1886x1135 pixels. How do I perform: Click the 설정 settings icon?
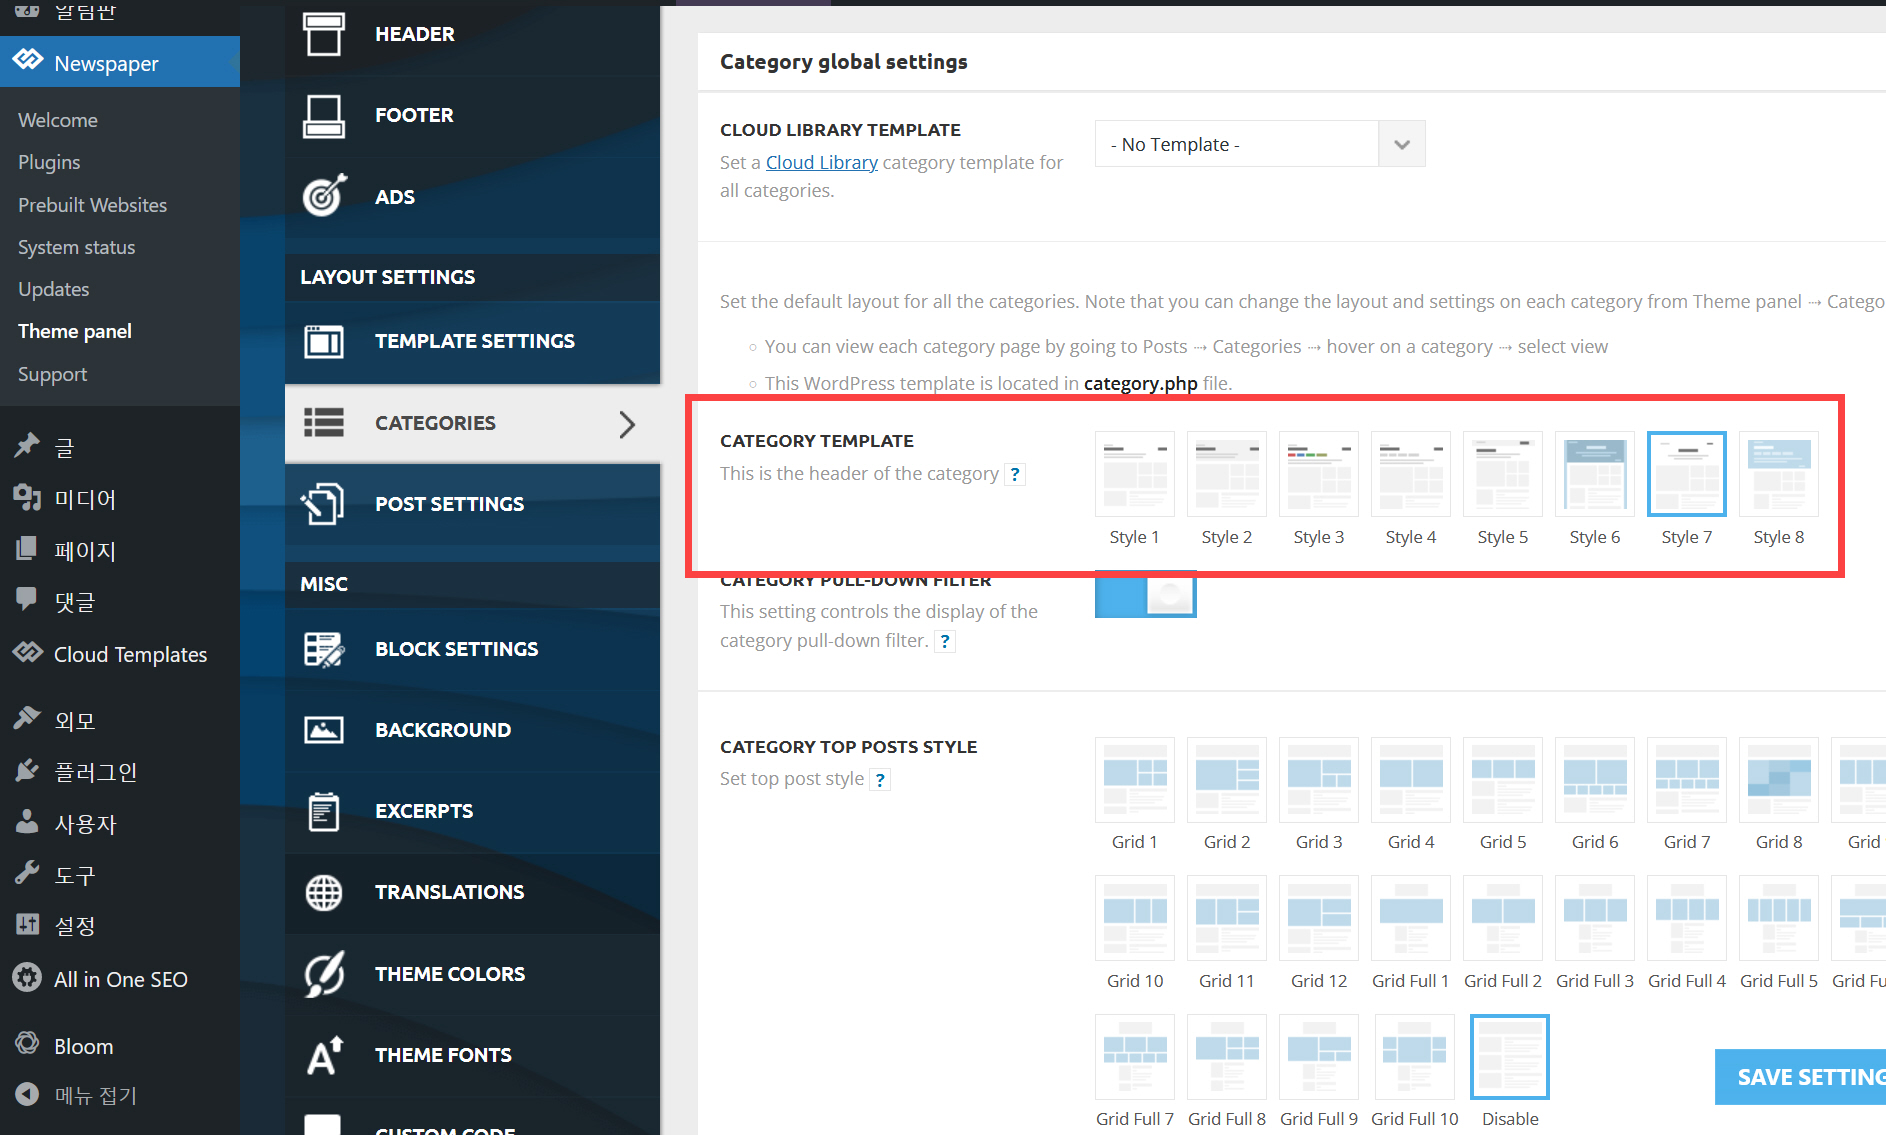pyautogui.click(x=27, y=924)
